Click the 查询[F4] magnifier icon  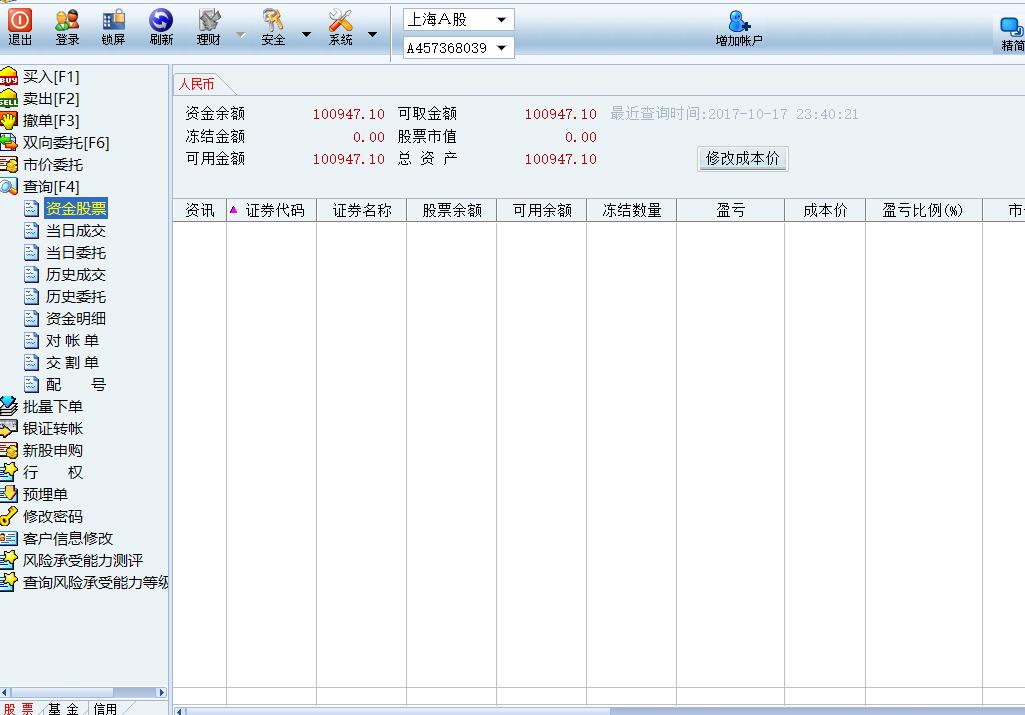(8, 186)
